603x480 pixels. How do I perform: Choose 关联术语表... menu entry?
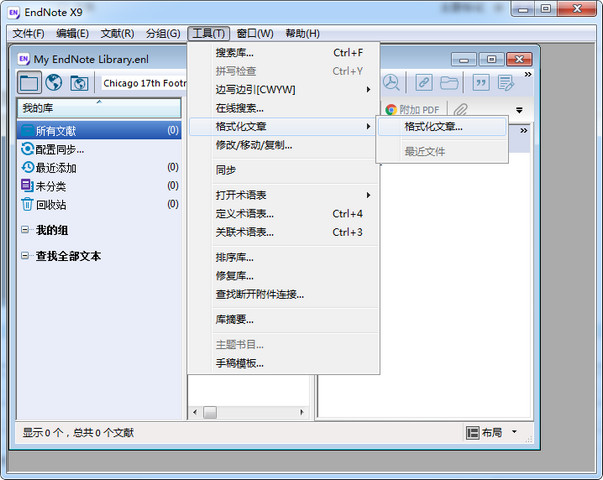(x=283, y=232)
